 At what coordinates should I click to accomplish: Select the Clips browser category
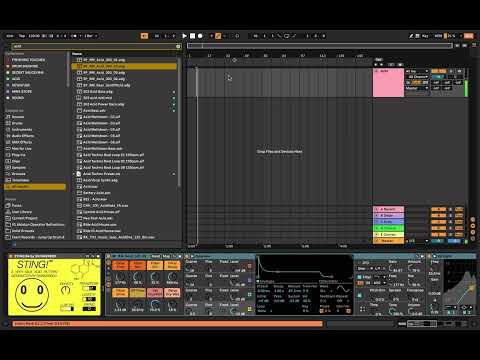pos(16,161)
